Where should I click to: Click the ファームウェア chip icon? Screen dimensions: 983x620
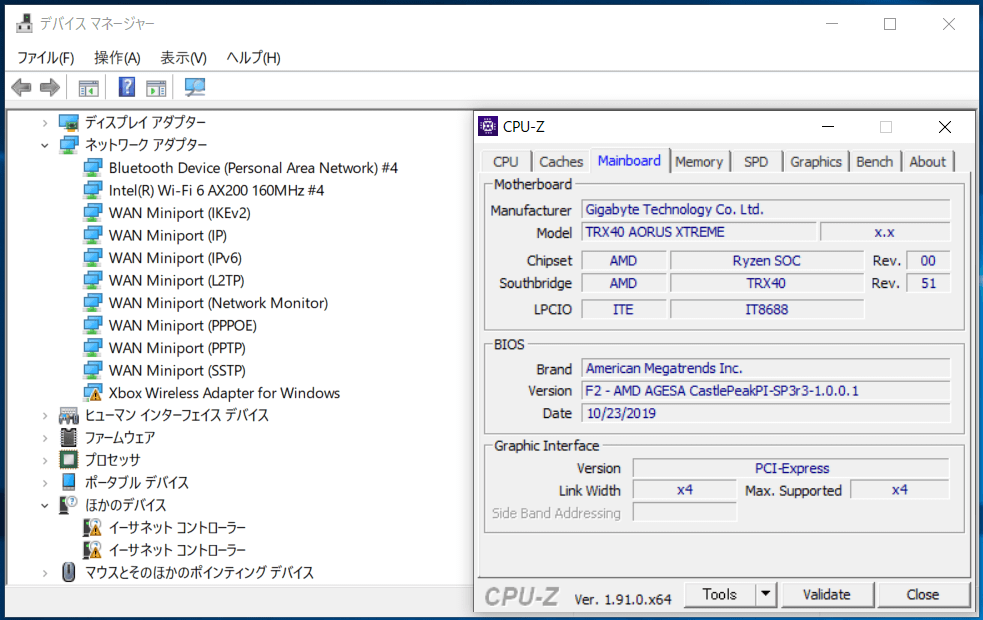[x=68, y=437]
